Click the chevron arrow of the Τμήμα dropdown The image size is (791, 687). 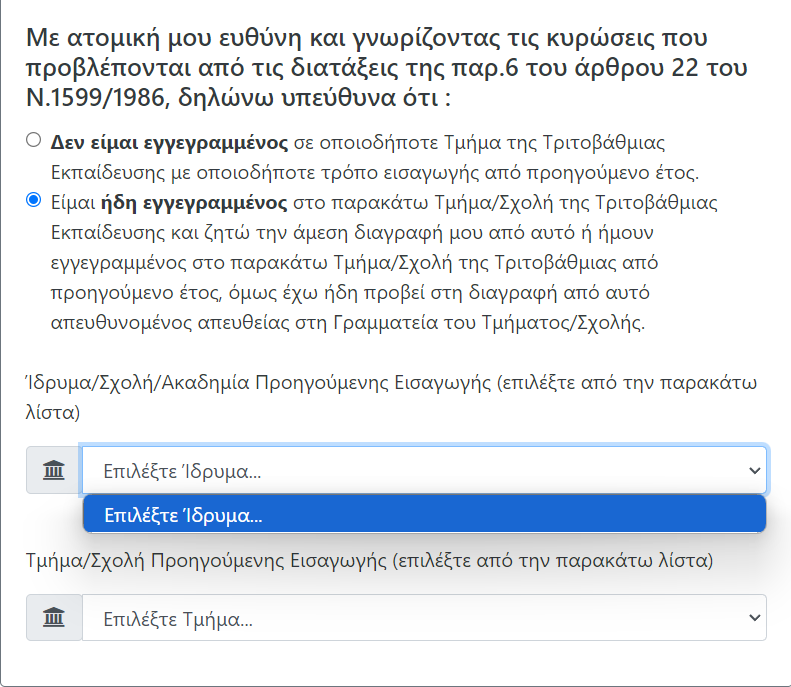pos(754,618)
